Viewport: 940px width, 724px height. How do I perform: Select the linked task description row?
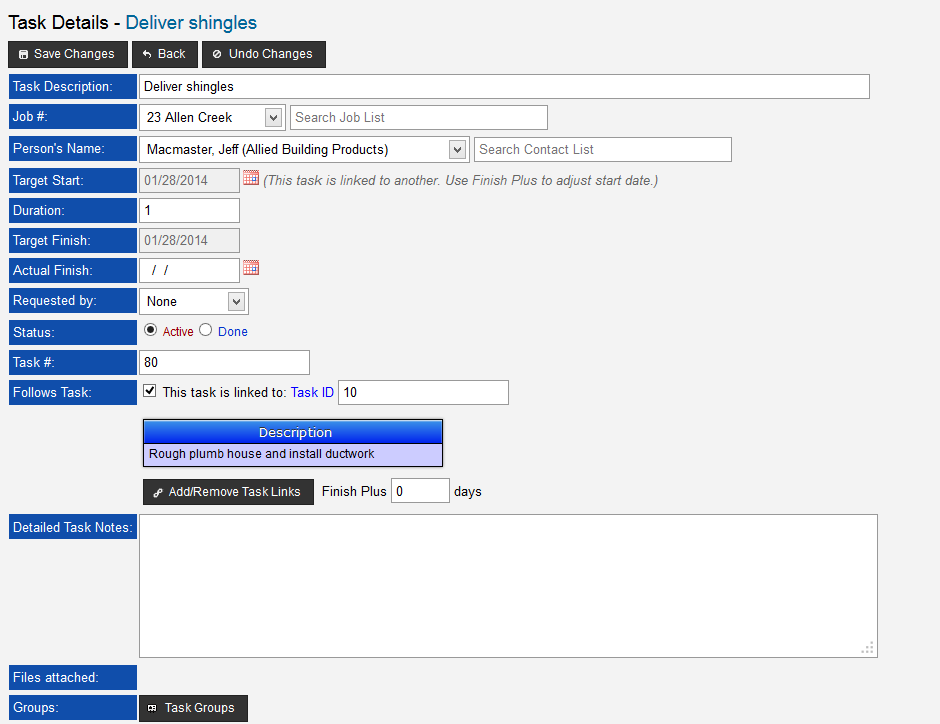[x=293, y=454]
